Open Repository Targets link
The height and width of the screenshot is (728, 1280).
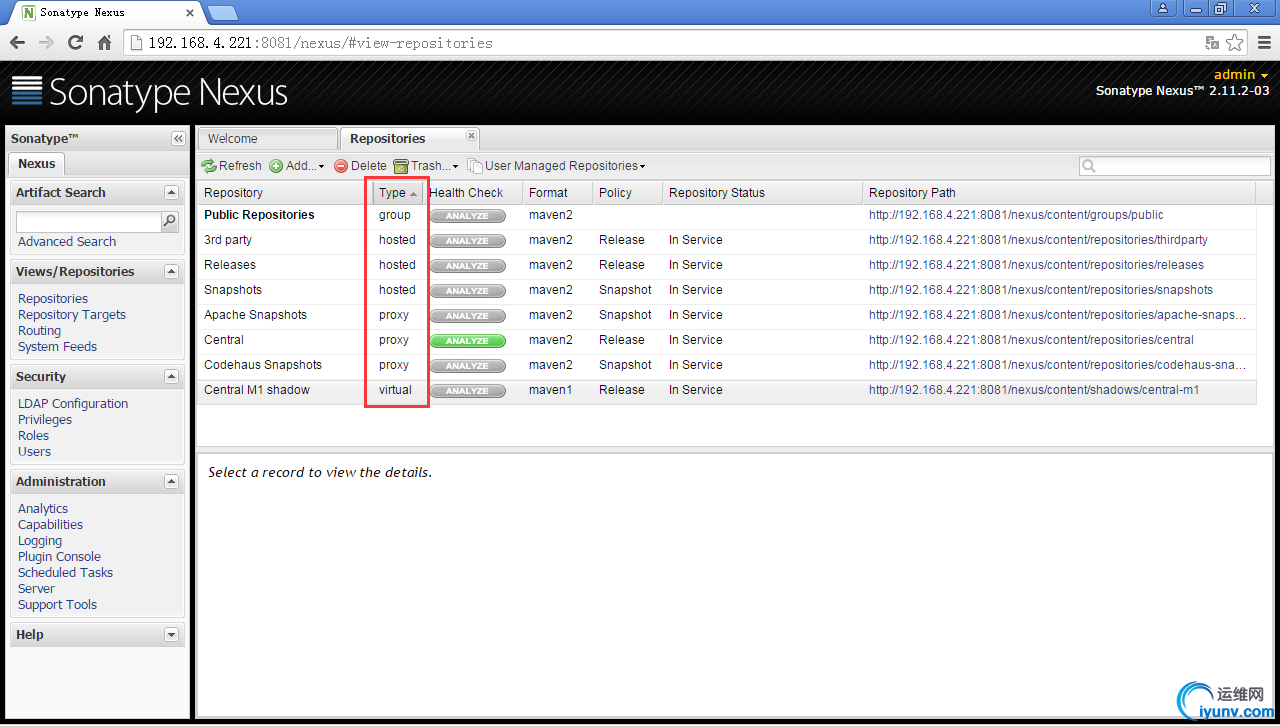(72, 315)
